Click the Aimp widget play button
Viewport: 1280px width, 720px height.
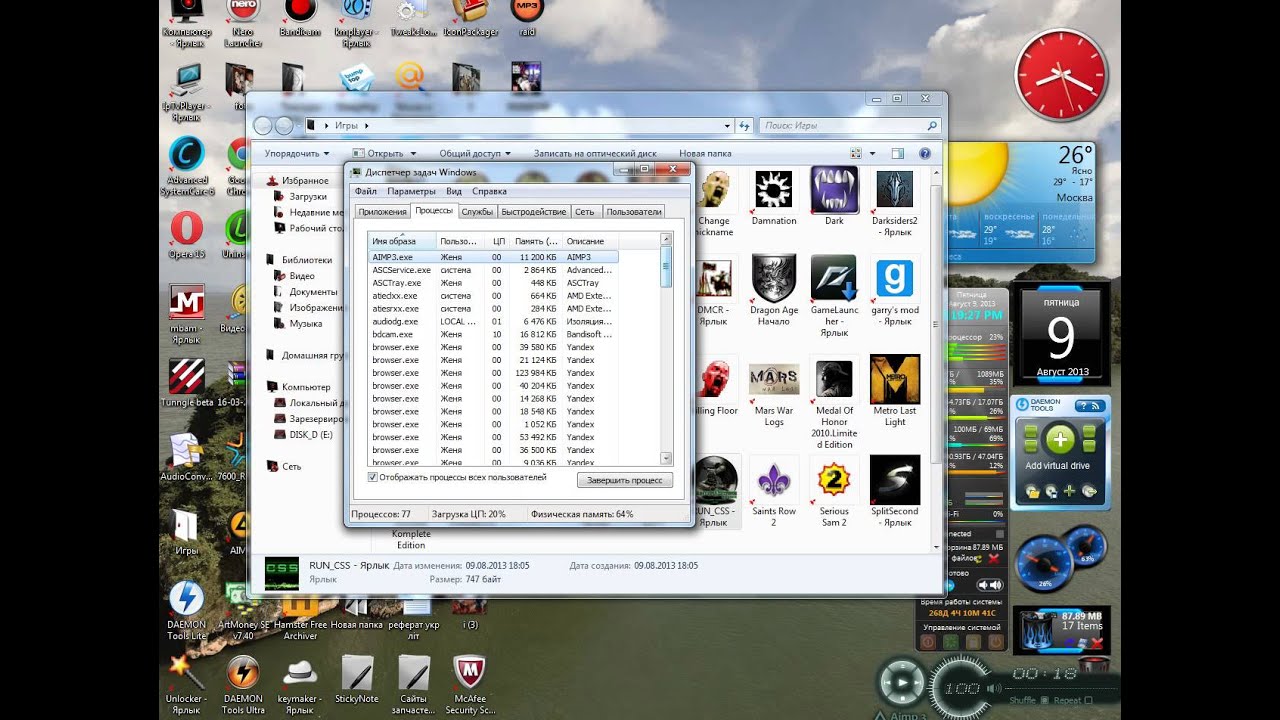point(903,683)
